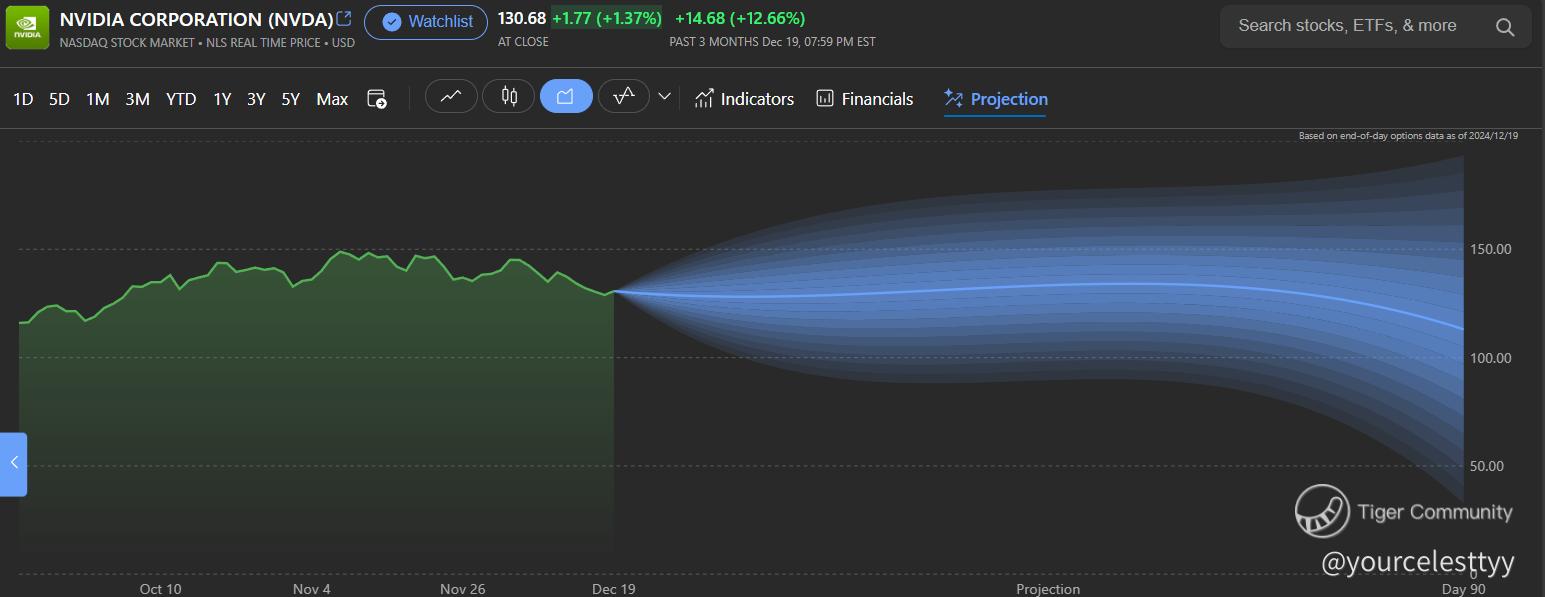Screen dimensions: 1545x597
Task: Click the 50.00 price axis label
Action: pyautogui.click(x=1487, y=466)
